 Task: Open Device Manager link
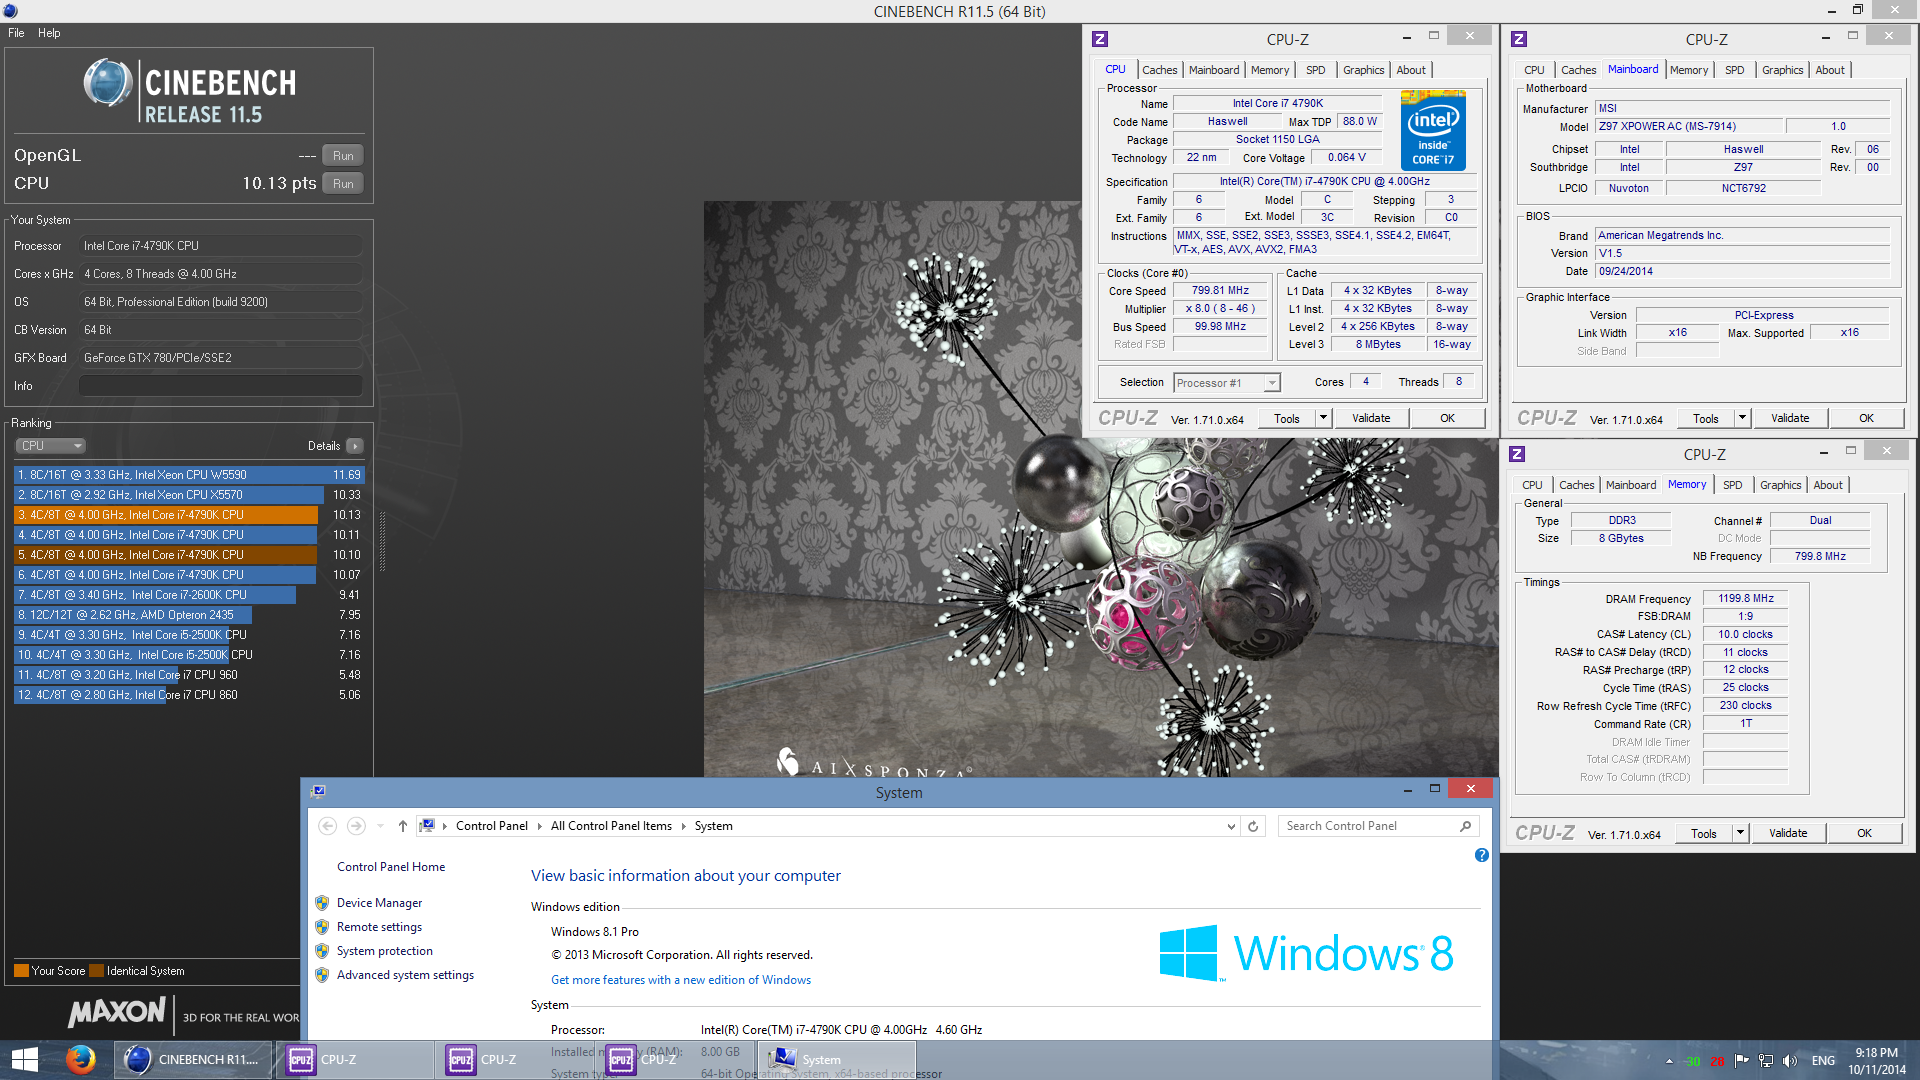(379, 903)
